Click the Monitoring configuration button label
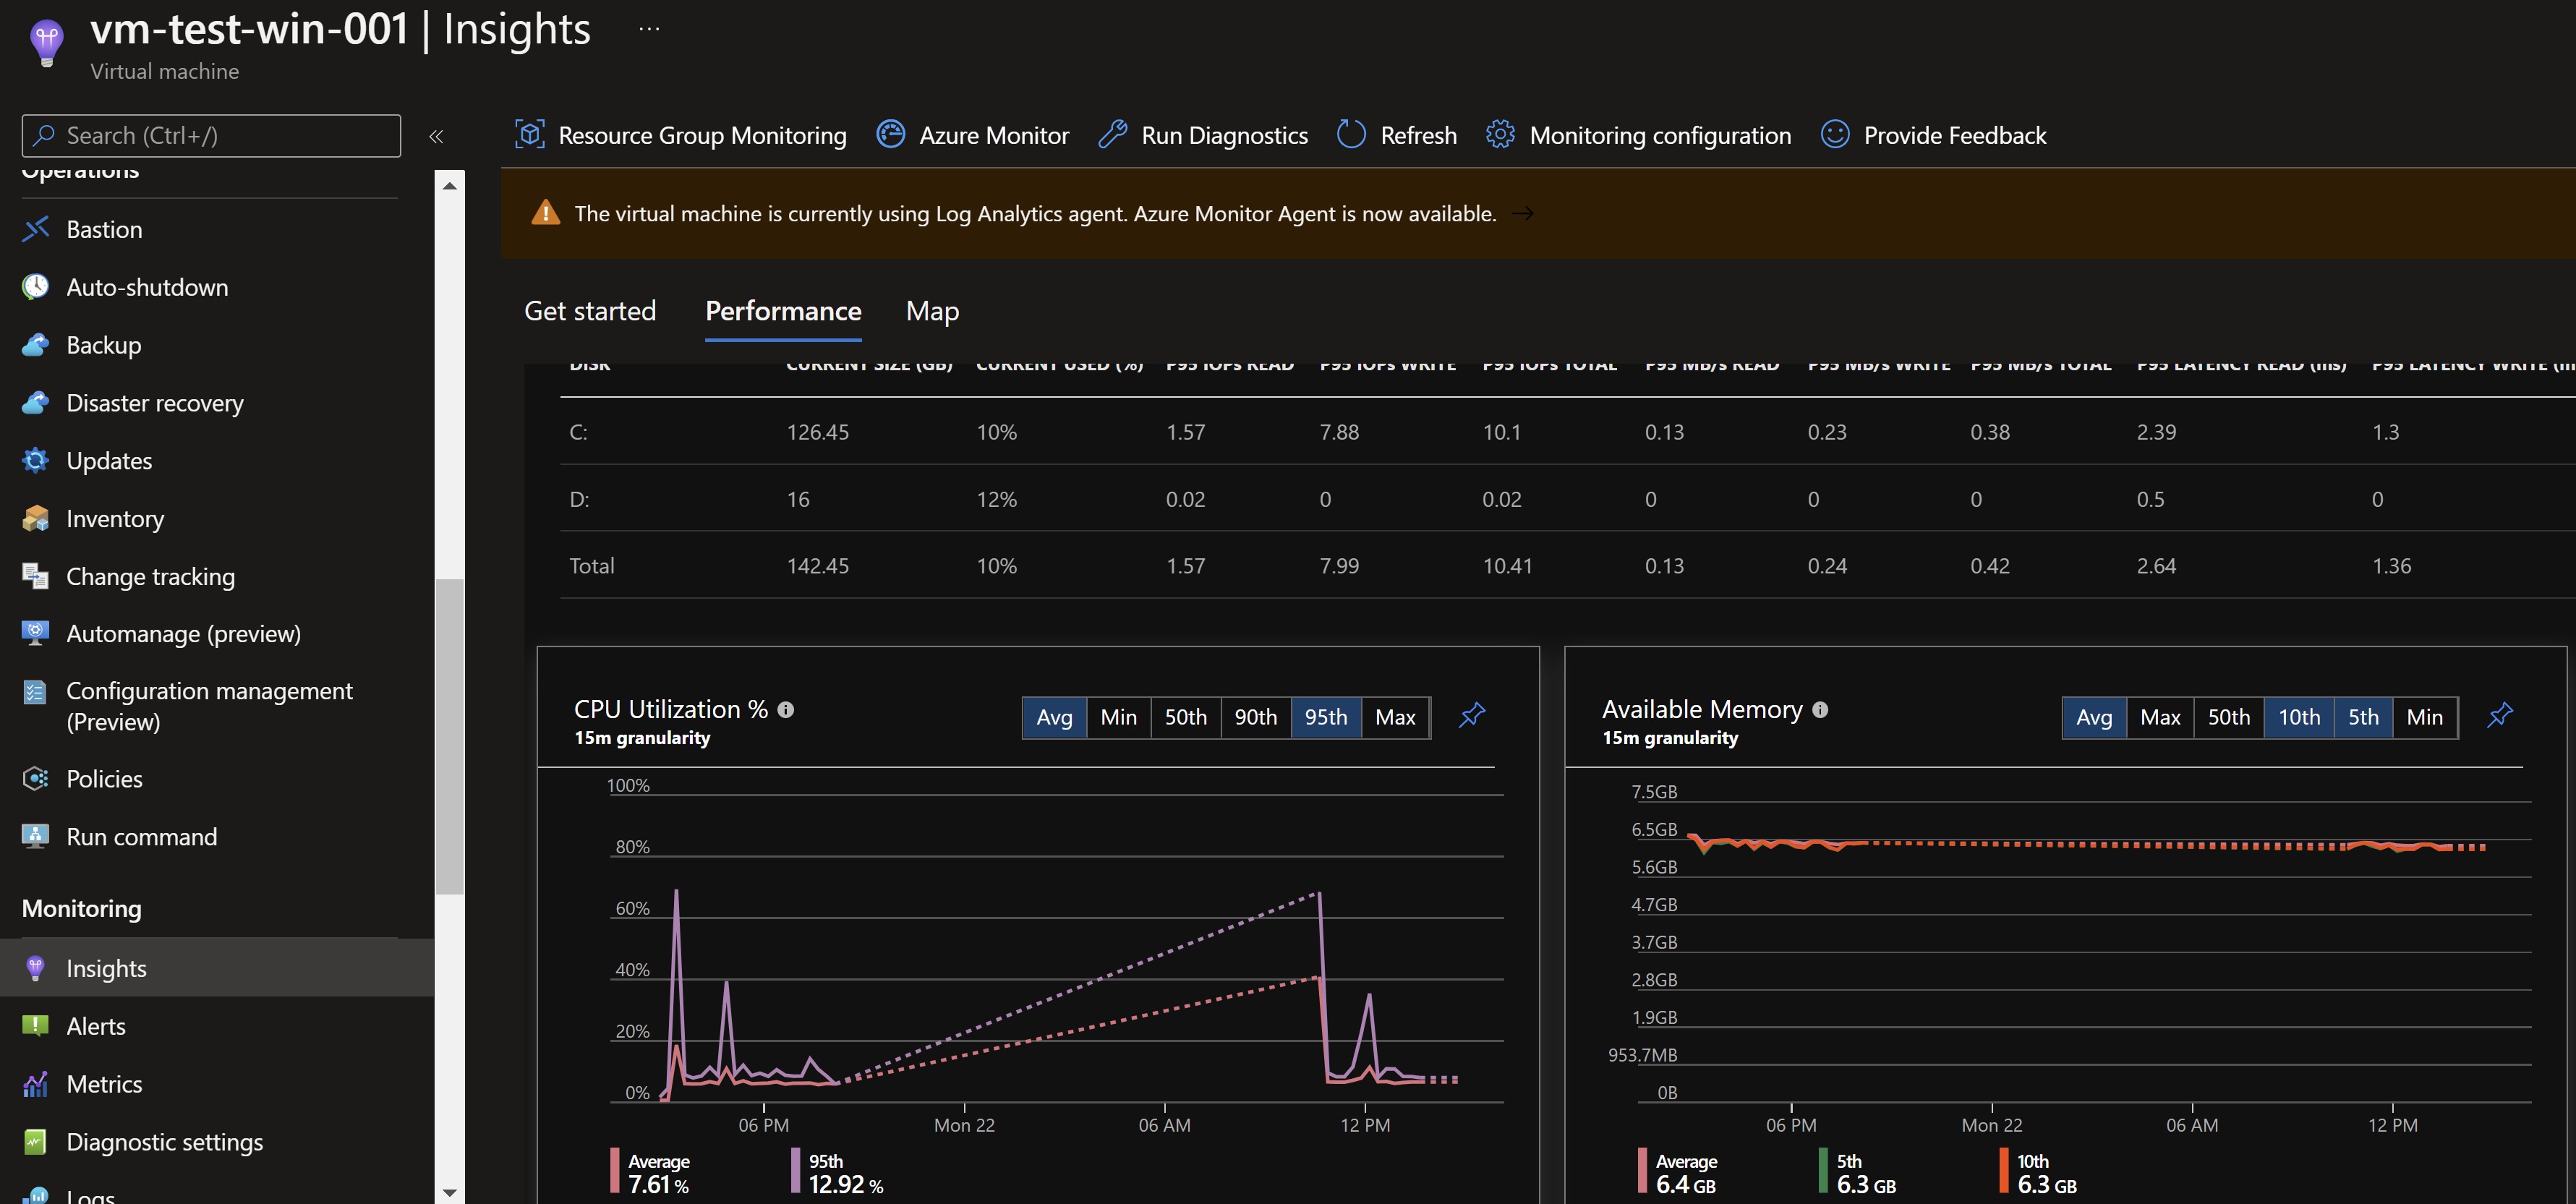The image size is (2576, 1204). coord(1660,135)
